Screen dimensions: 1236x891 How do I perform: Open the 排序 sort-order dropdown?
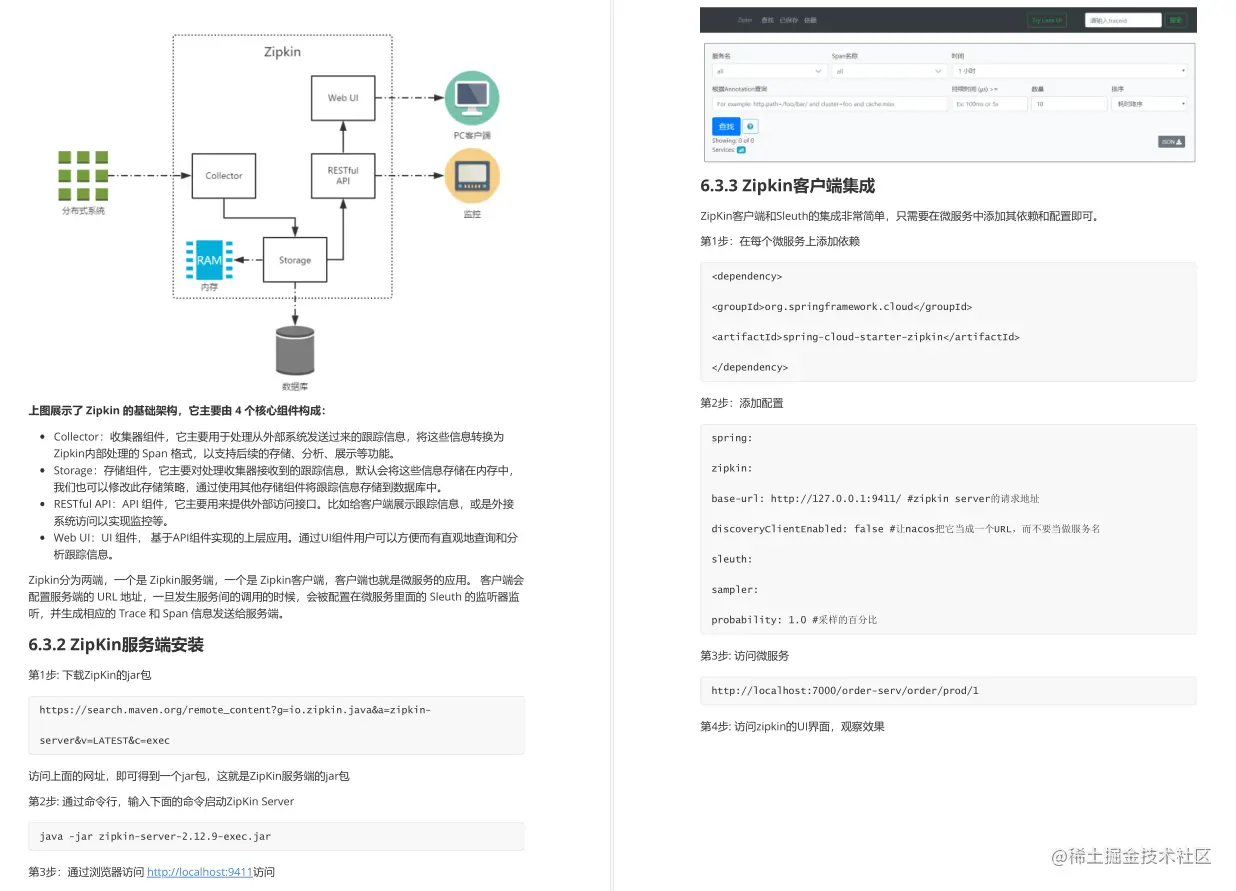point(1149,103)
